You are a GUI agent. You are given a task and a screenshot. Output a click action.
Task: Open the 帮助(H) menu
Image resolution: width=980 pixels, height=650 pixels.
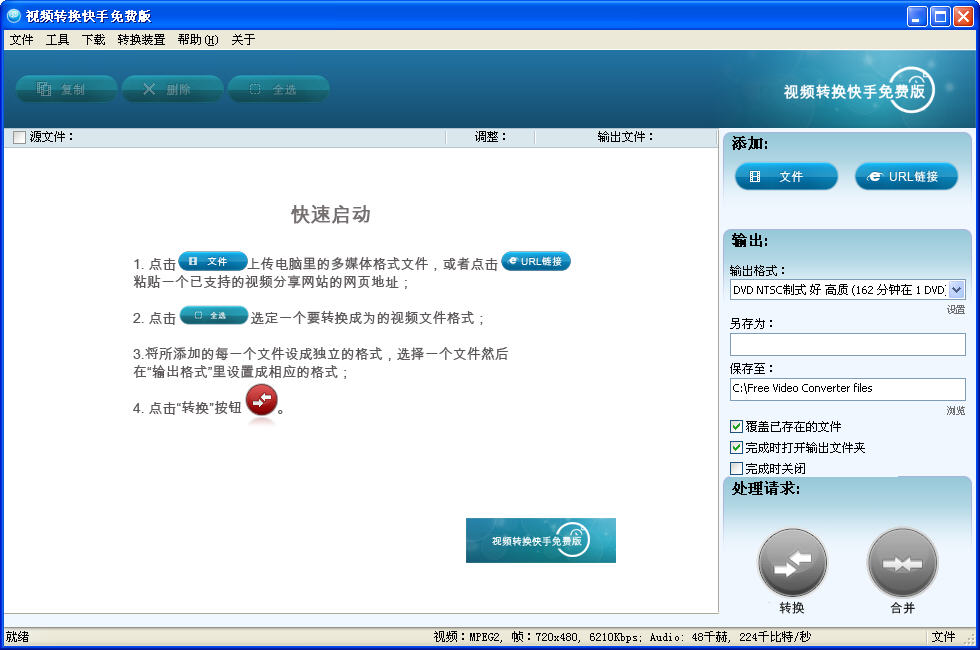point(198,39)
